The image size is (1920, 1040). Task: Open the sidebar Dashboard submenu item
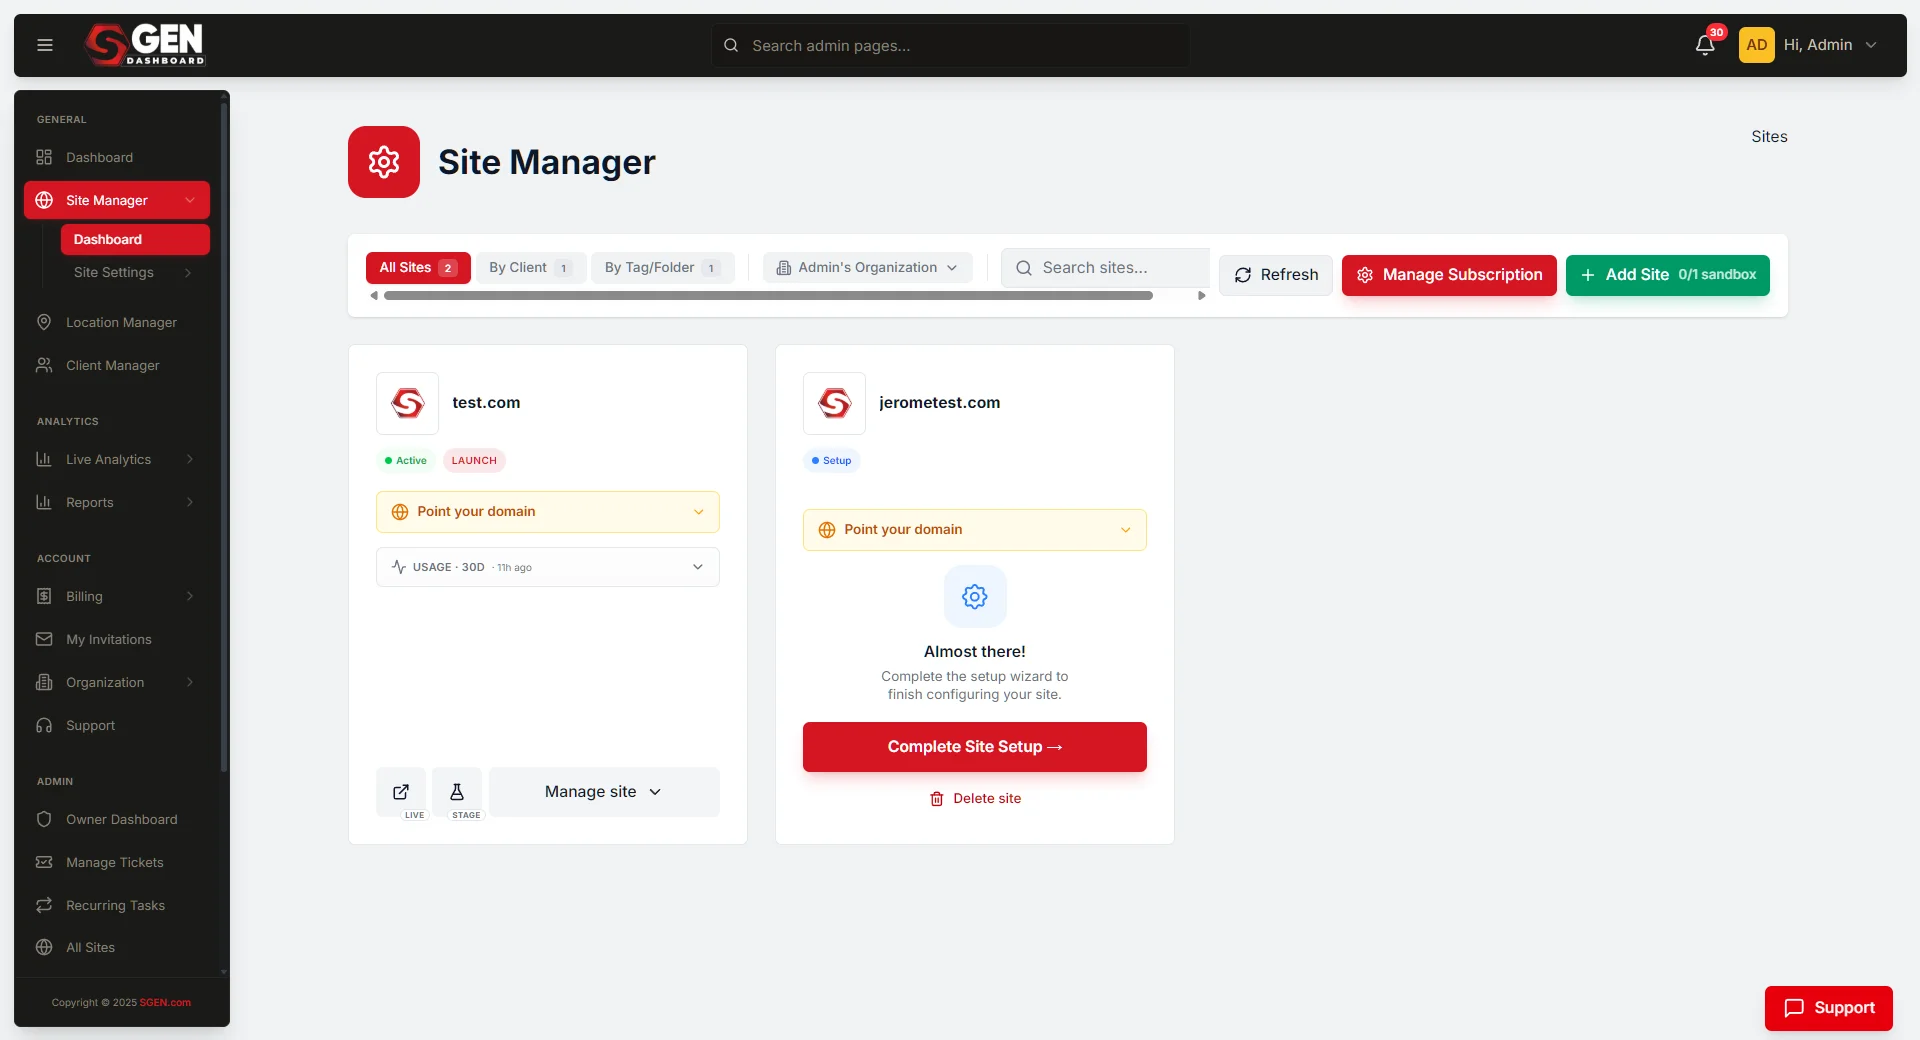pos(135,239)
